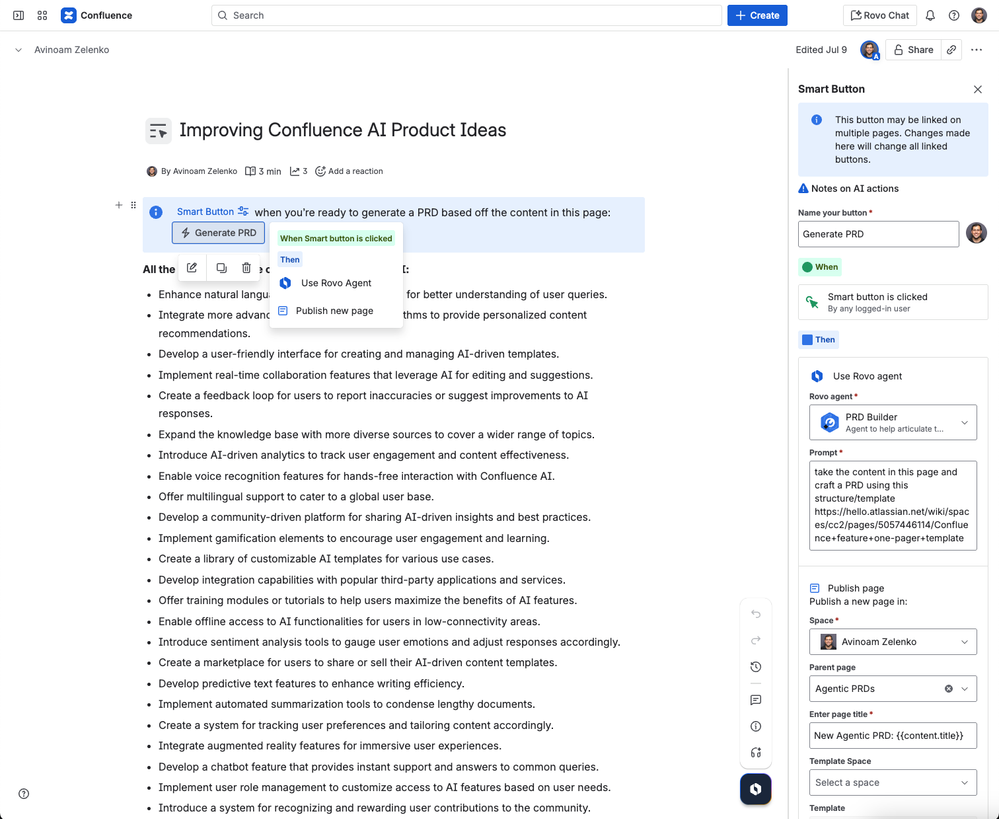Click Add a reaction
The image size is (999, 819).
pos(349,171)
